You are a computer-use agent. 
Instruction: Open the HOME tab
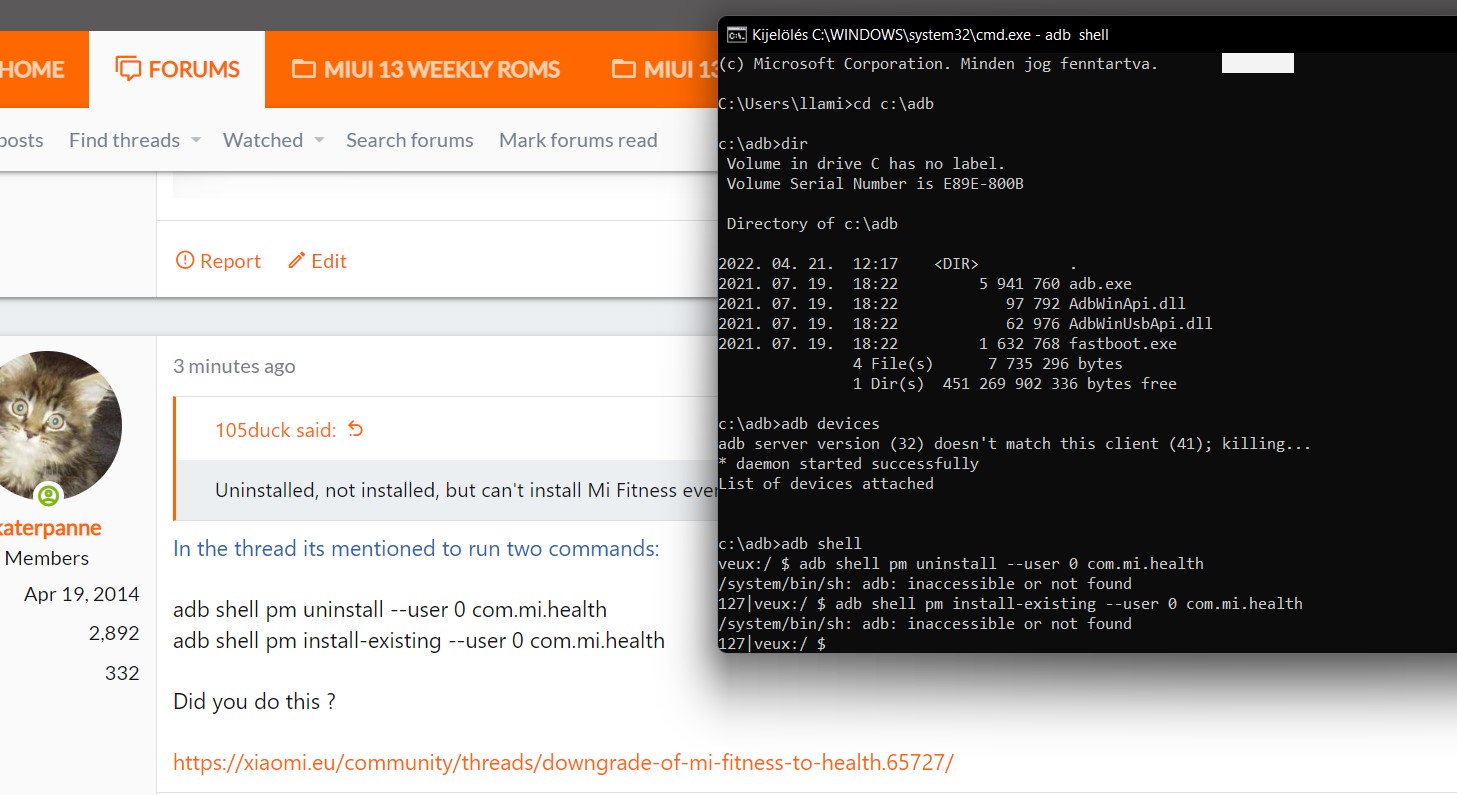pos(32,69)
